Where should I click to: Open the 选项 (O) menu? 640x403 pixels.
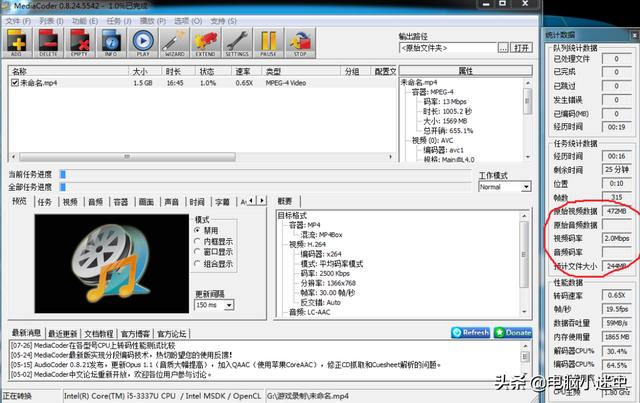click(188, 21)
